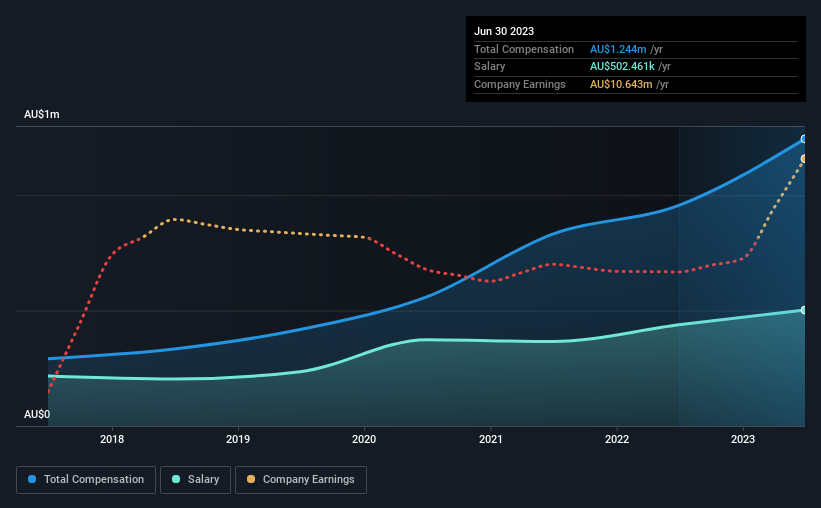The width and height of the screenshot is (821, 508).
Task: Select the 2023 x-axis label
Action: coord(743,439)
